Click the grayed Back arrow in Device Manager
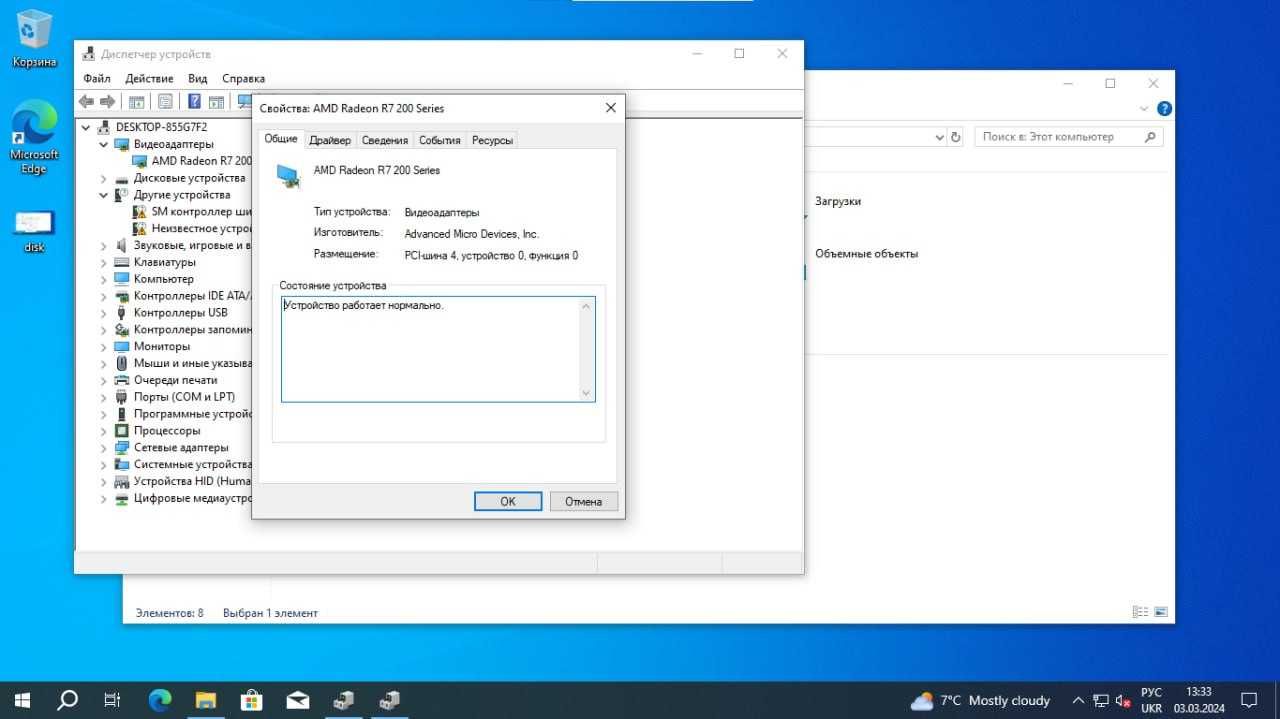The height and width of the screenshot is (719, 1280). click(x=86, y=101)
